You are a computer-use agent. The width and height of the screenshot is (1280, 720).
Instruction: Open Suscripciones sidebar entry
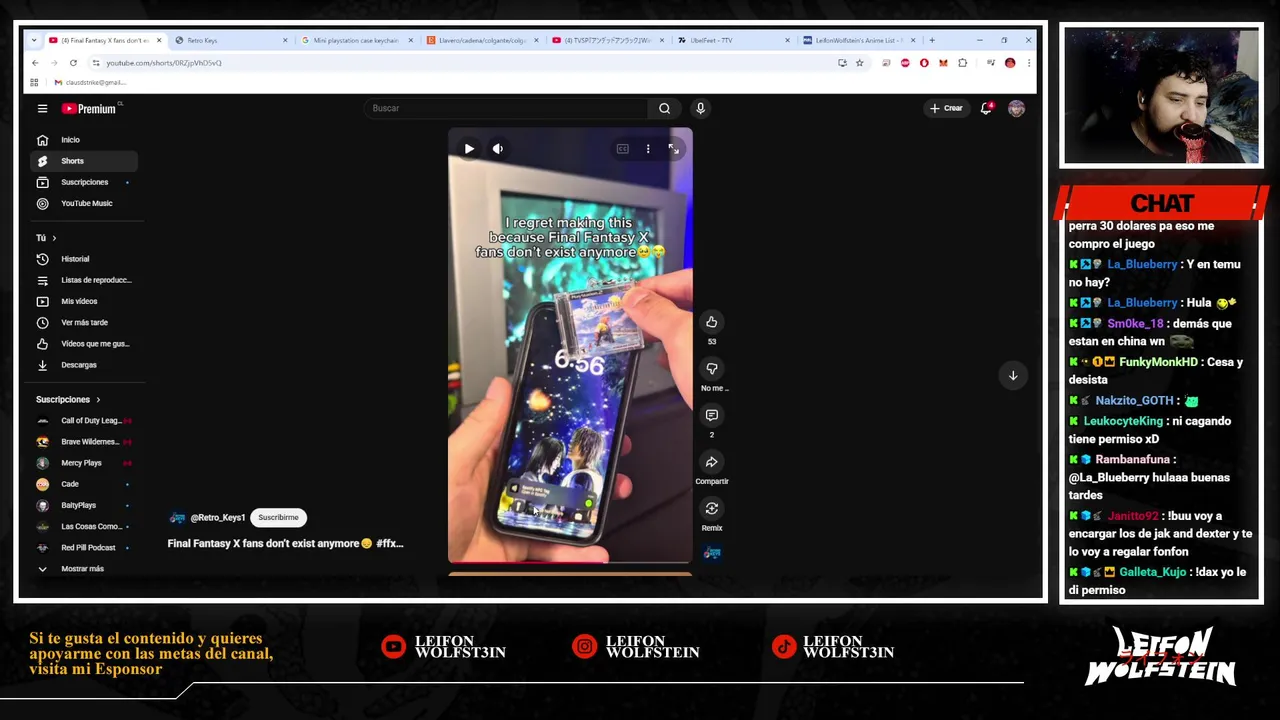(x=84, y=182)
